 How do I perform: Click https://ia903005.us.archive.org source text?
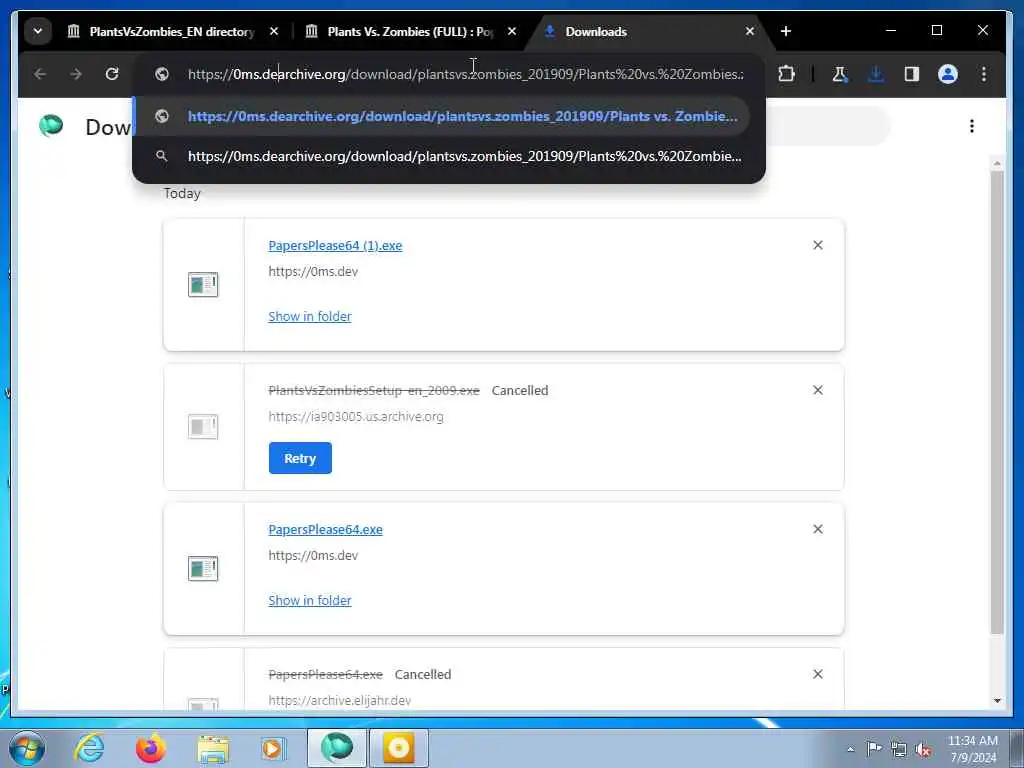[356, 417]
